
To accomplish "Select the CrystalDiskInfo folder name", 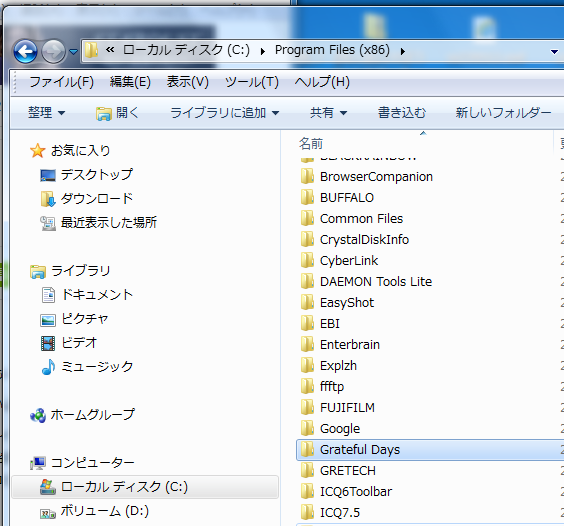I will click(364, 240).
